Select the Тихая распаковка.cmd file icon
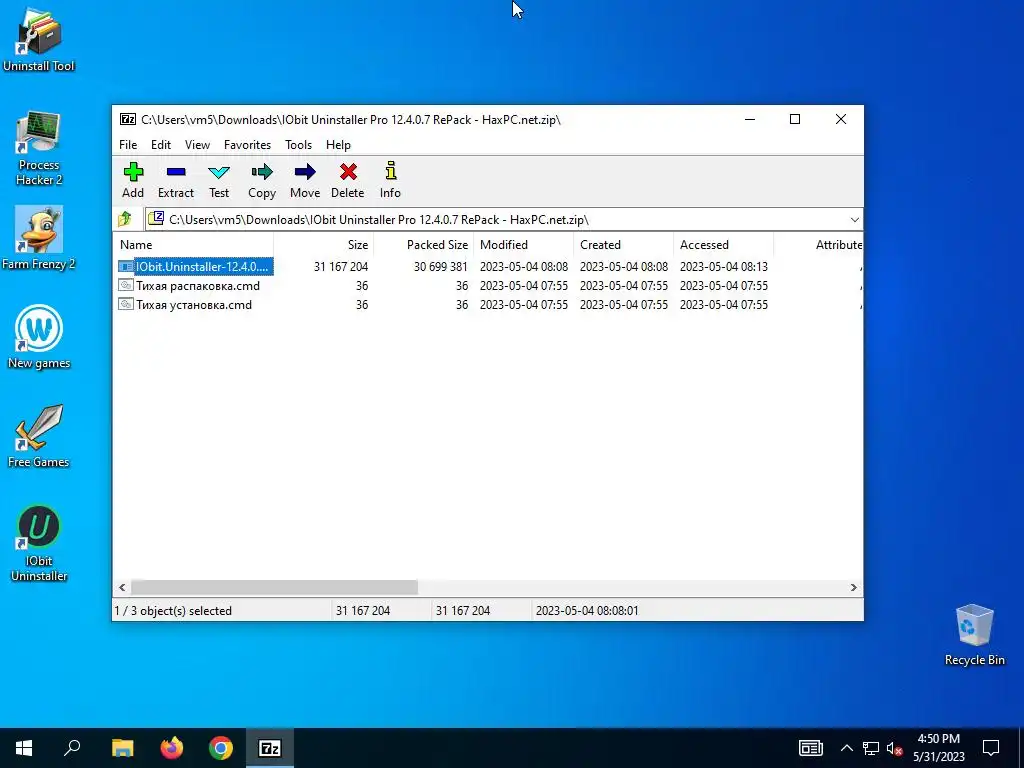1024x768 pixels. coord(126,285)
